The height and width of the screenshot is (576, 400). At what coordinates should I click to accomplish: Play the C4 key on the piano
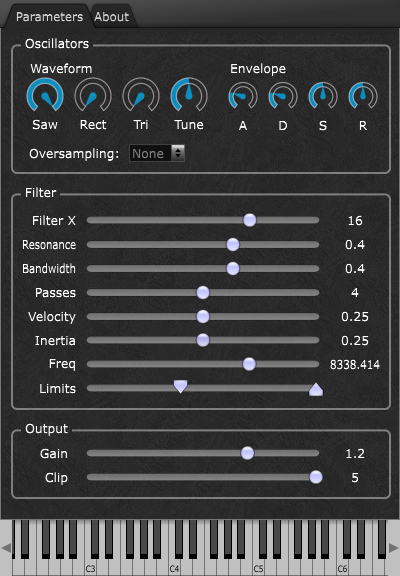(x=174, y=566)
